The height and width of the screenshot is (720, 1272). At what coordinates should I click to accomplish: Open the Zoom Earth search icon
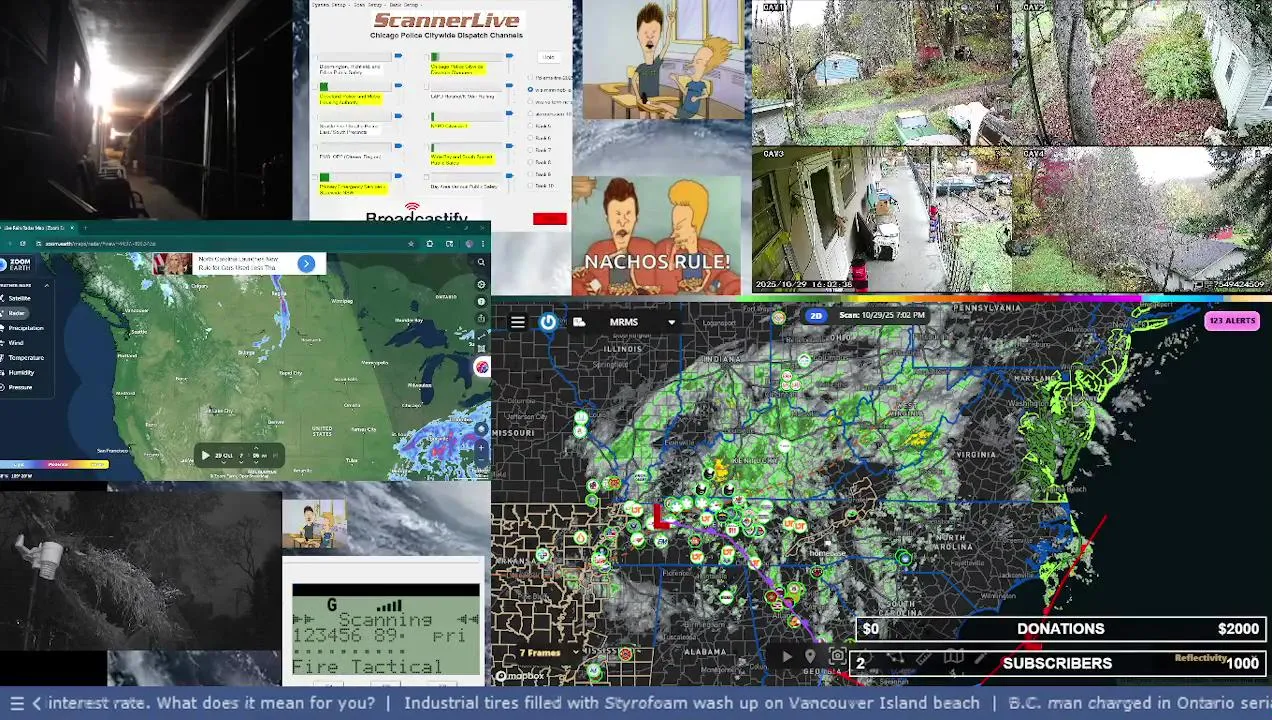(x=481, y=262)
